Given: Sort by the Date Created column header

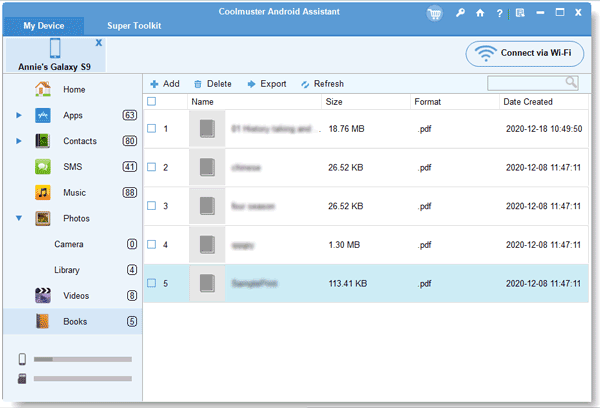Looking at the screenshot, I should click(528, 102).
